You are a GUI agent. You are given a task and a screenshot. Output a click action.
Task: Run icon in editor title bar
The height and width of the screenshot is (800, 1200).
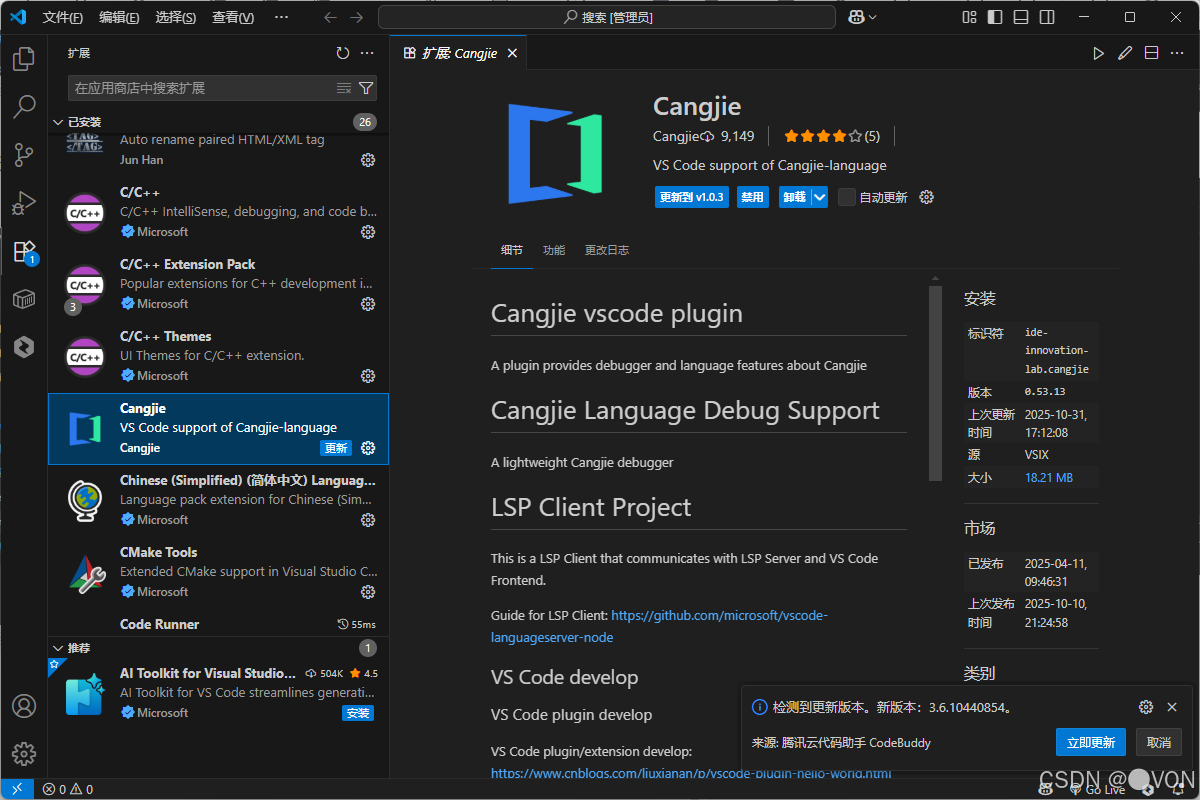pos(1099,53)
